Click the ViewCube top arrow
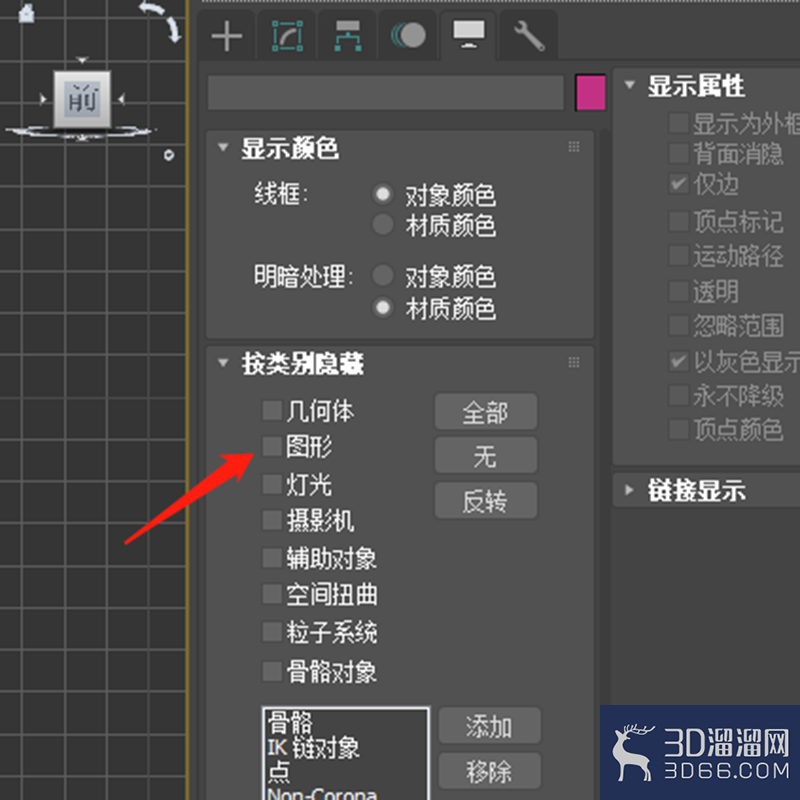Screen dimensions: 800x800 [82, 60]
